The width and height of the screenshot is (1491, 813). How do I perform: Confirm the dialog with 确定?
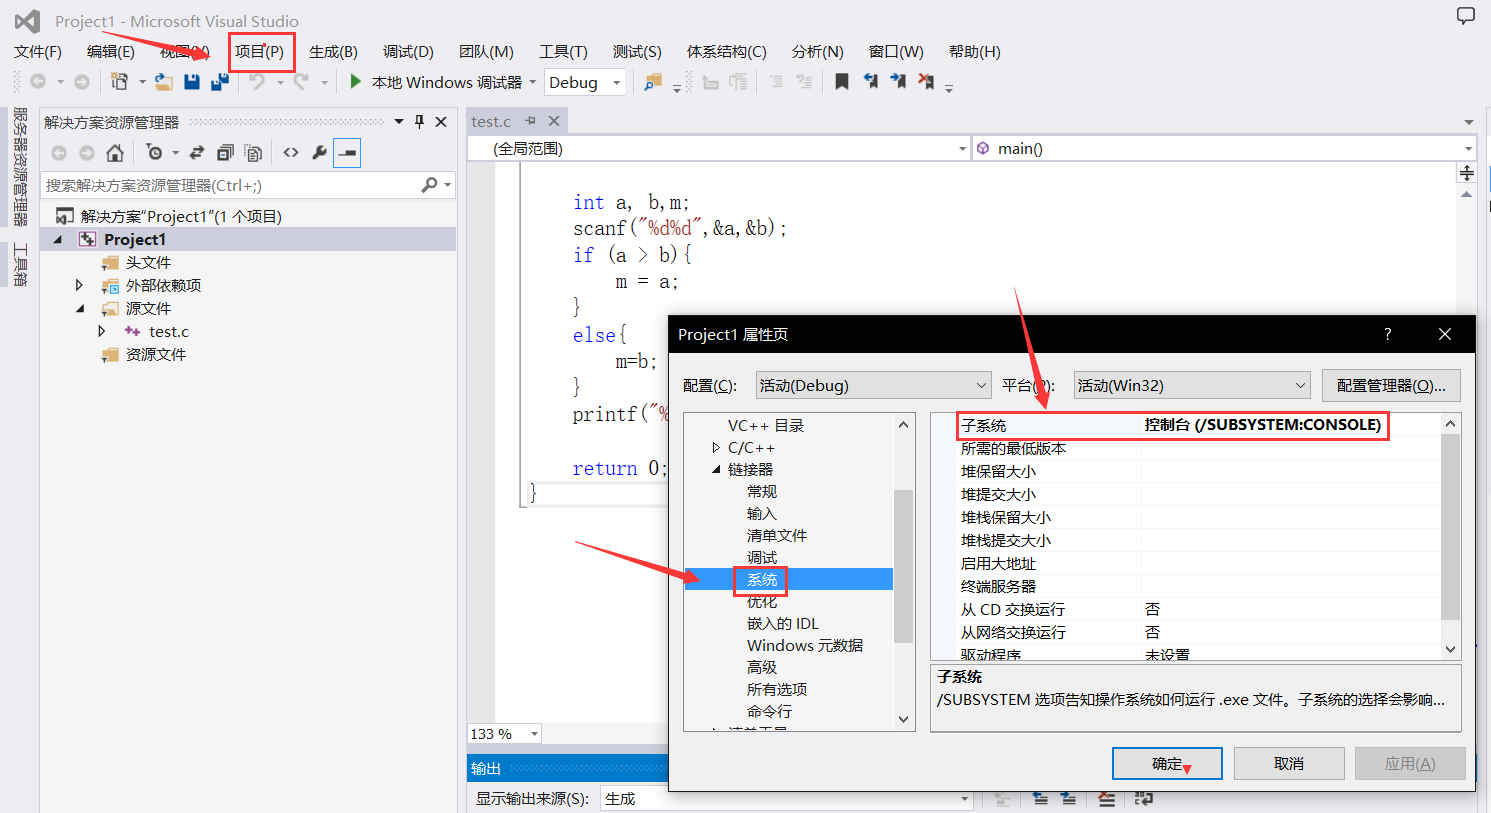click(x=1167, y=763)
